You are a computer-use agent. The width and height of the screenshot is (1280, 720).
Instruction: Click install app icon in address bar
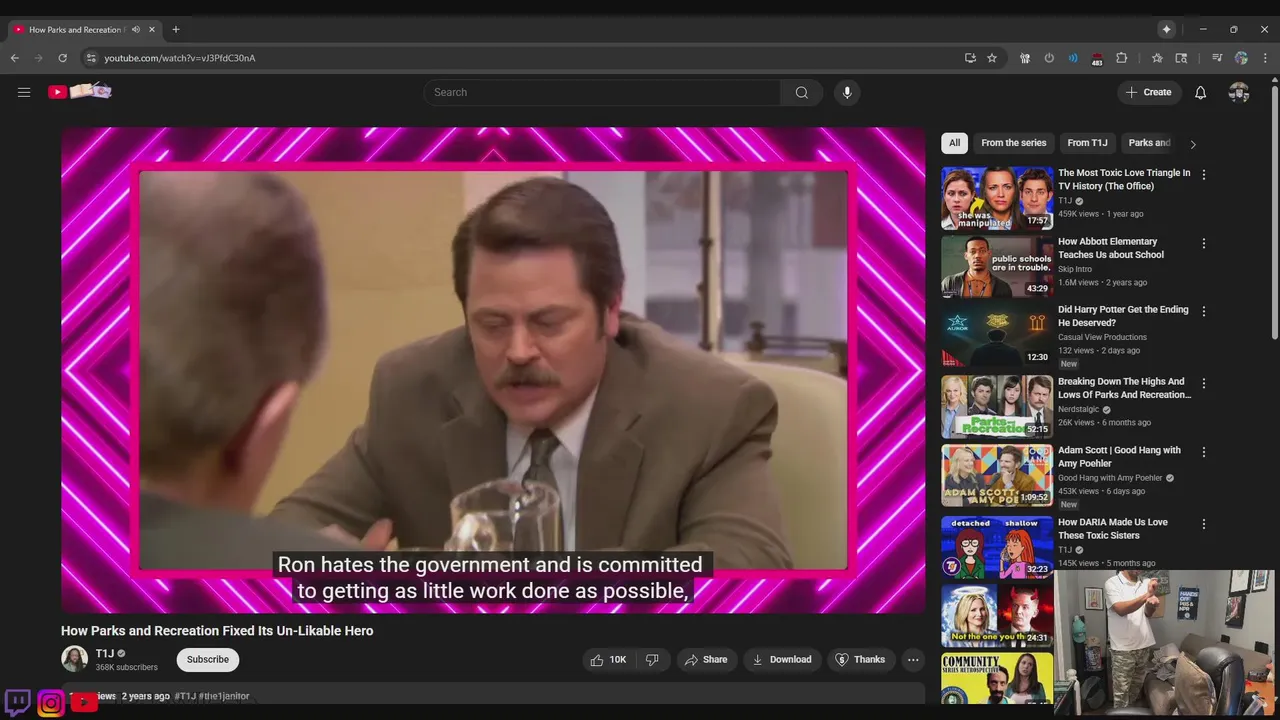970,58
